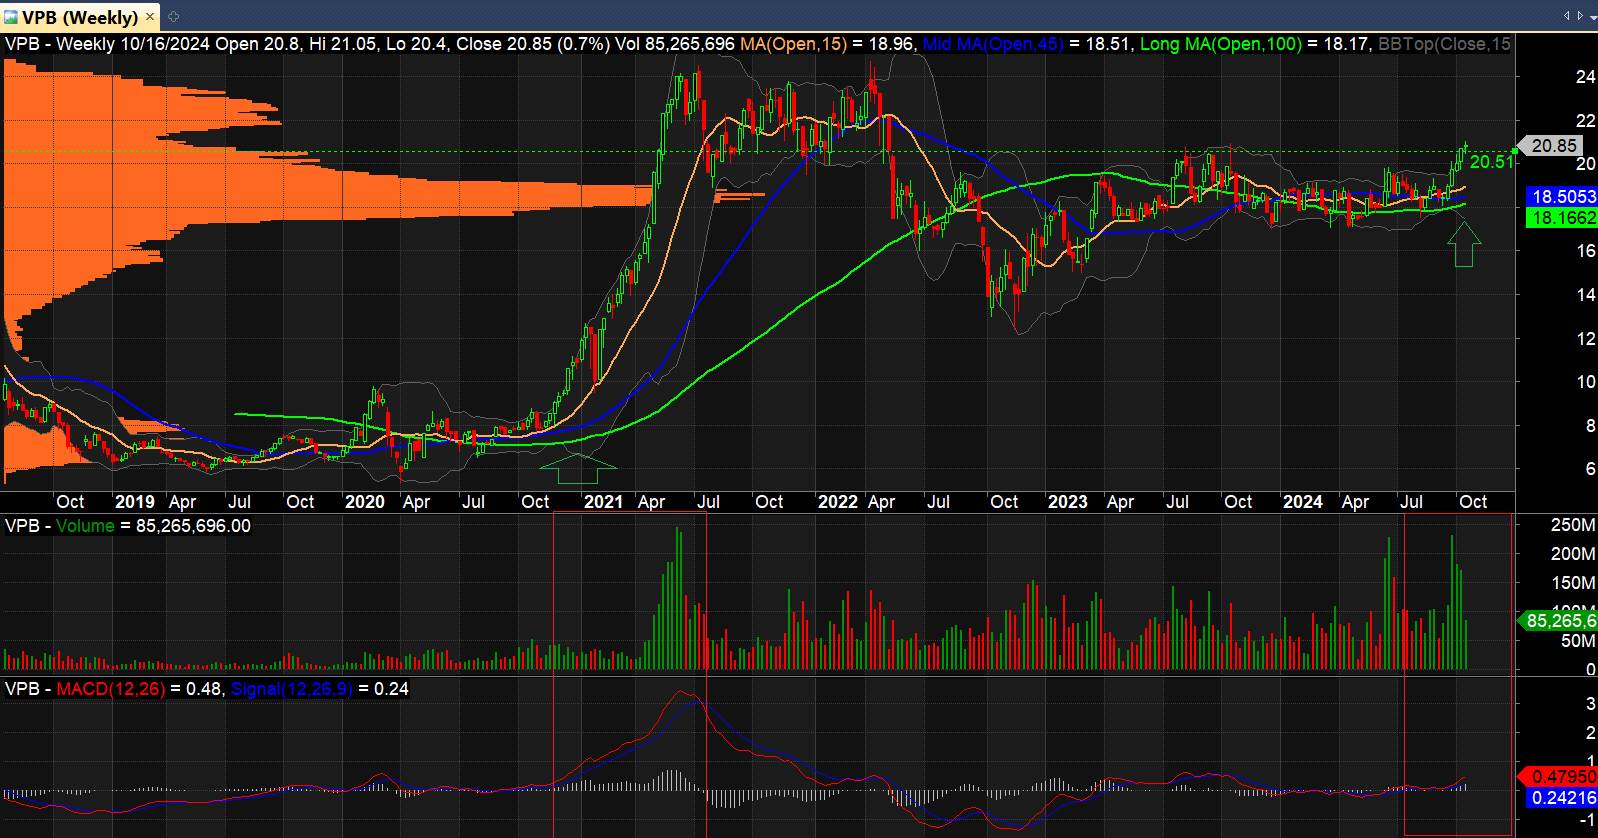Select the 20.85 last price label
The width and height of the screenshot is (1598, 838).
click(1554, 146)
